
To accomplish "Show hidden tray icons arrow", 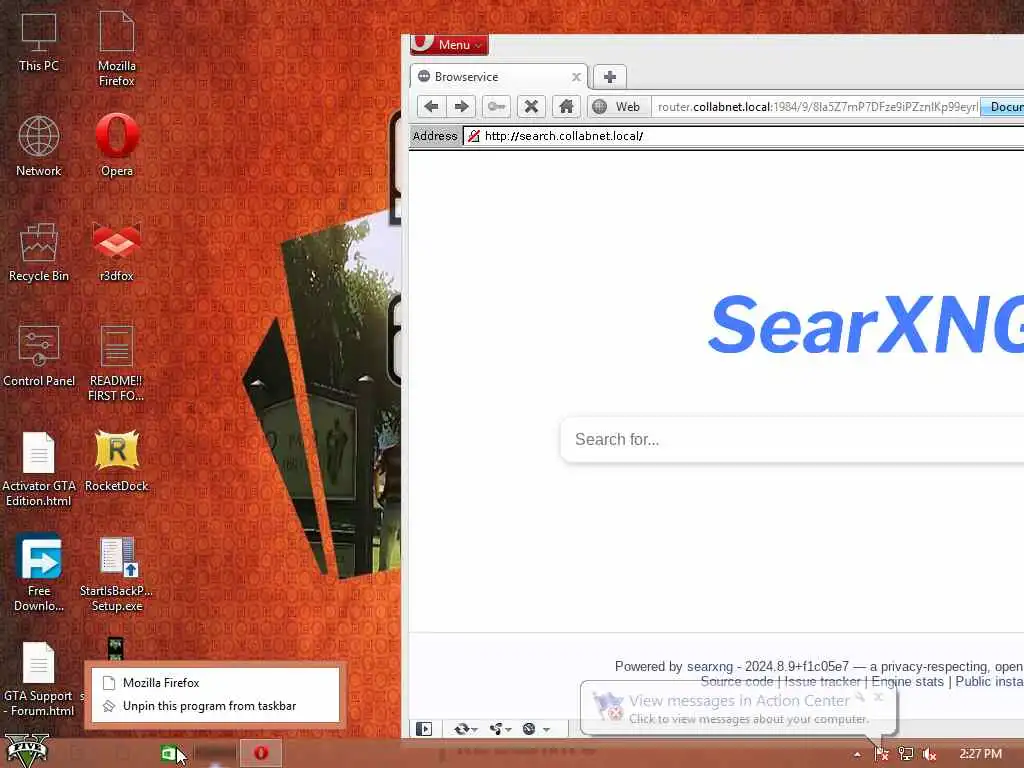I will click(857, 754).
